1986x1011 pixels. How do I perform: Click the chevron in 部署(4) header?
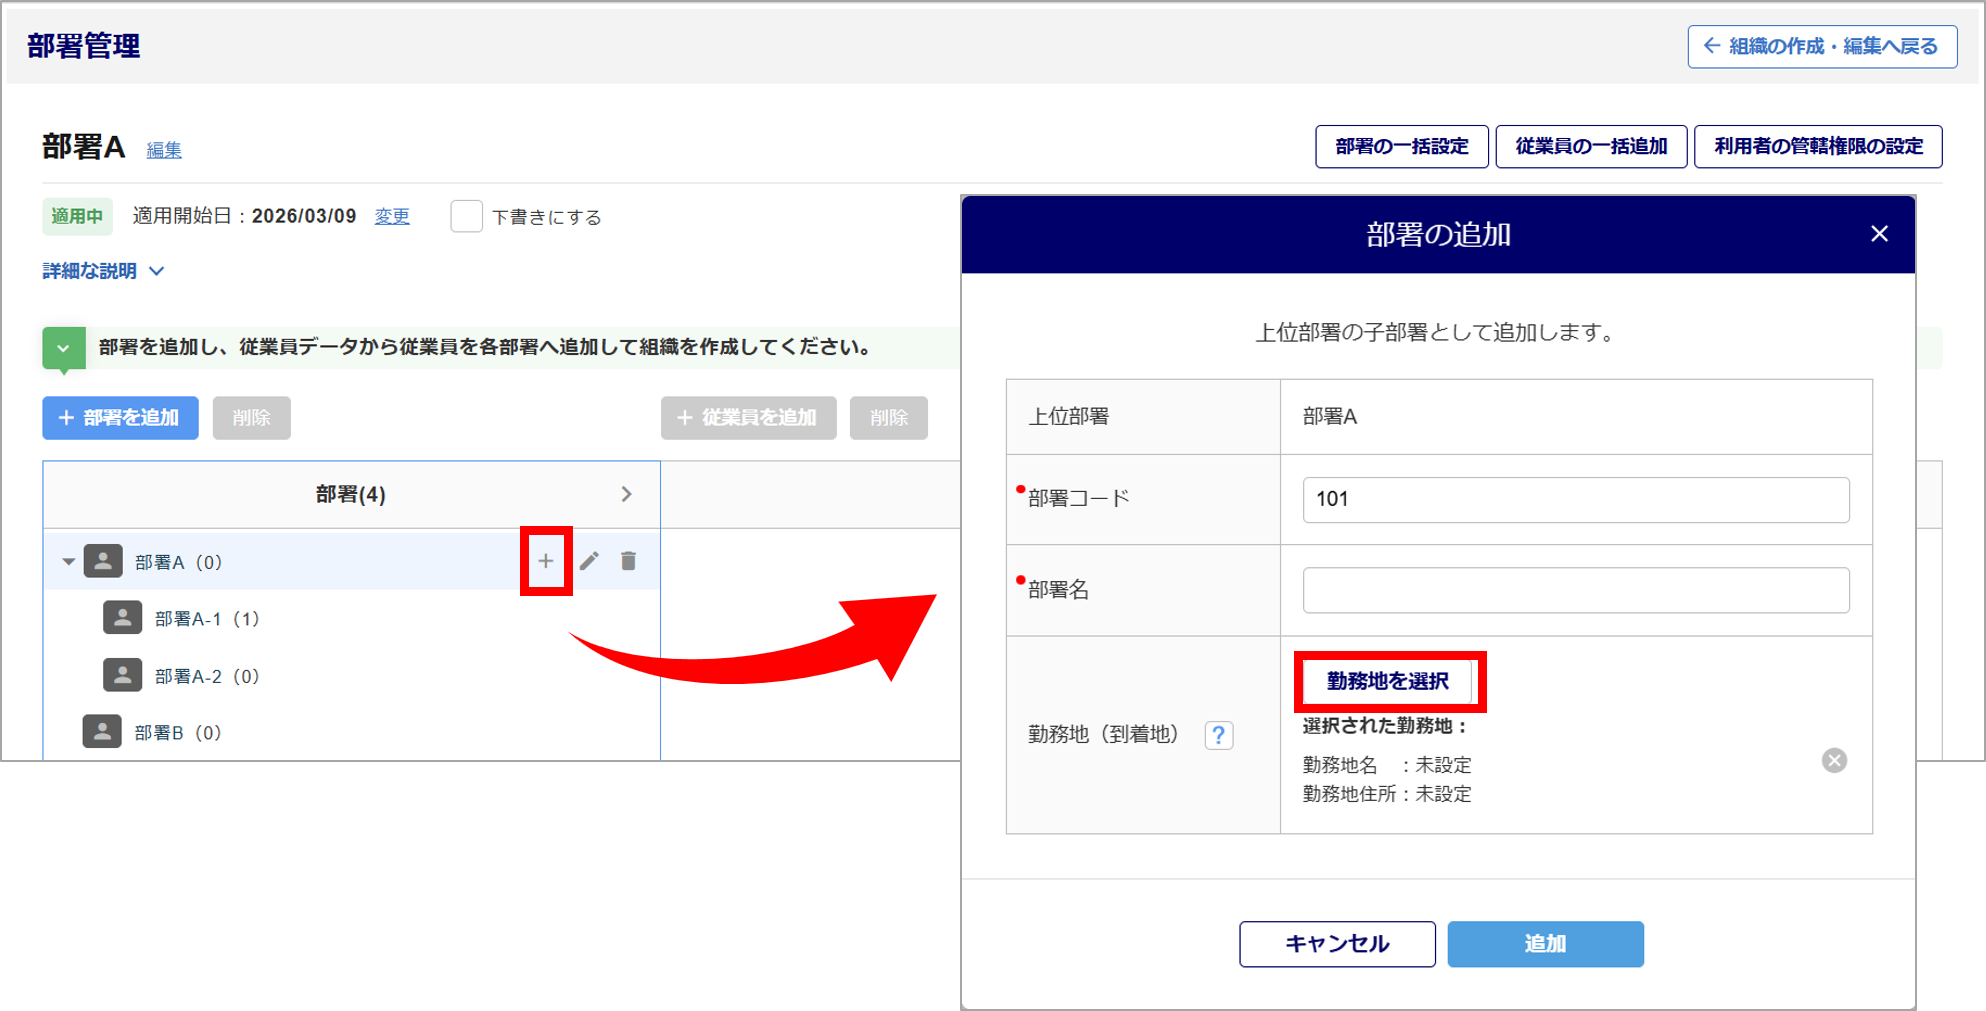click(x=626, y=495)
